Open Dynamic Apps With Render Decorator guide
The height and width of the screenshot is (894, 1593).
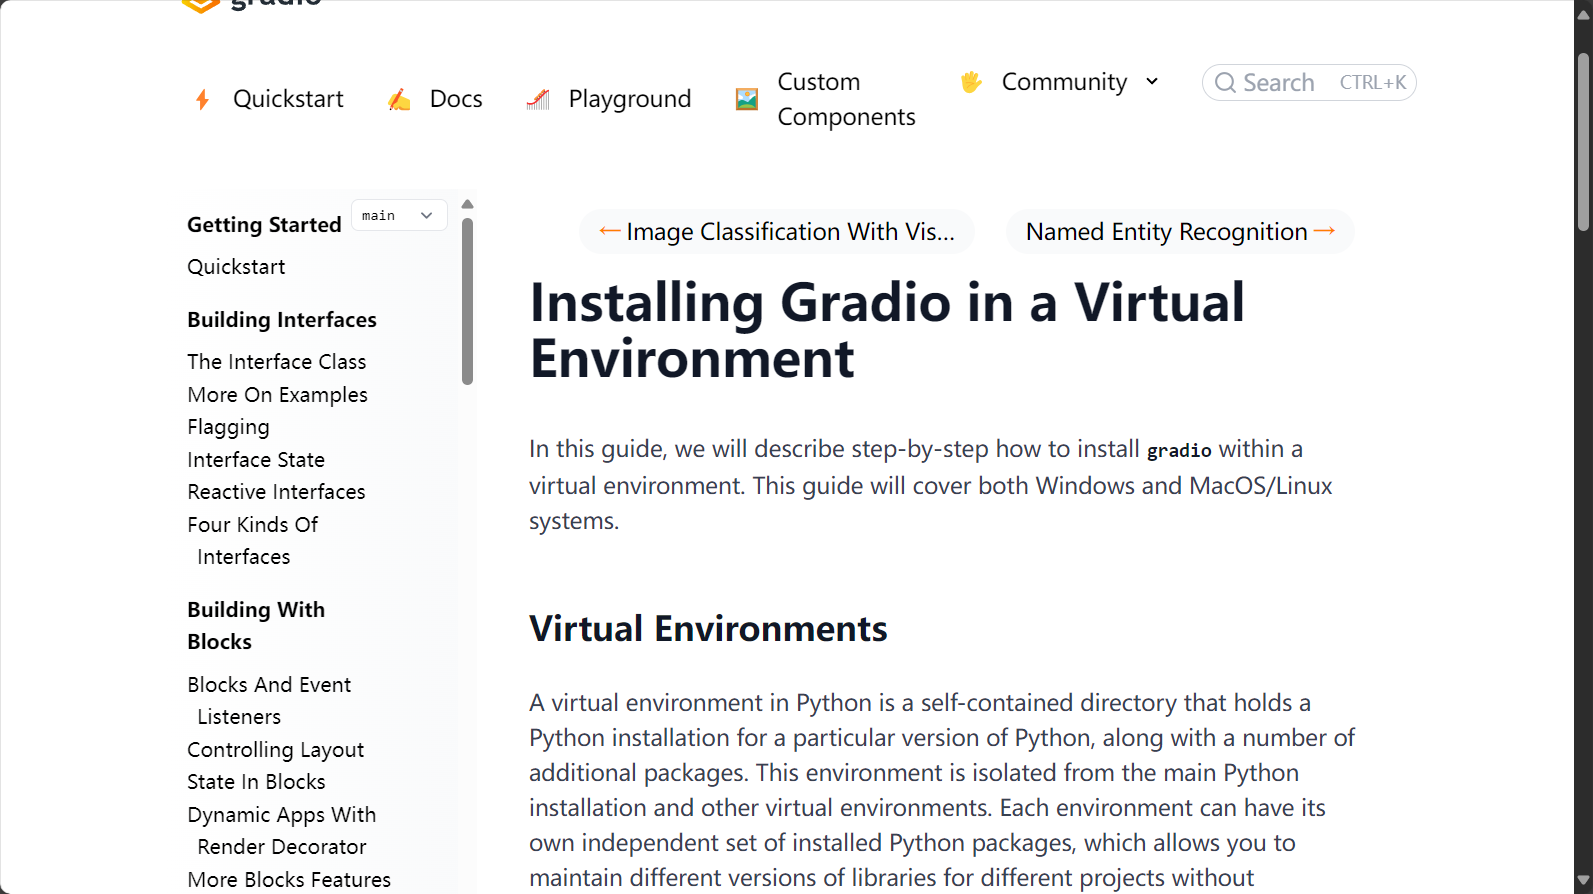[281, 831]
